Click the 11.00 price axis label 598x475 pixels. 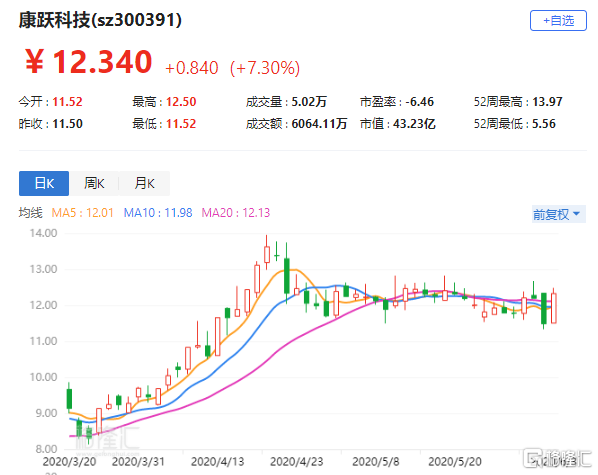(x=43, y=341)
